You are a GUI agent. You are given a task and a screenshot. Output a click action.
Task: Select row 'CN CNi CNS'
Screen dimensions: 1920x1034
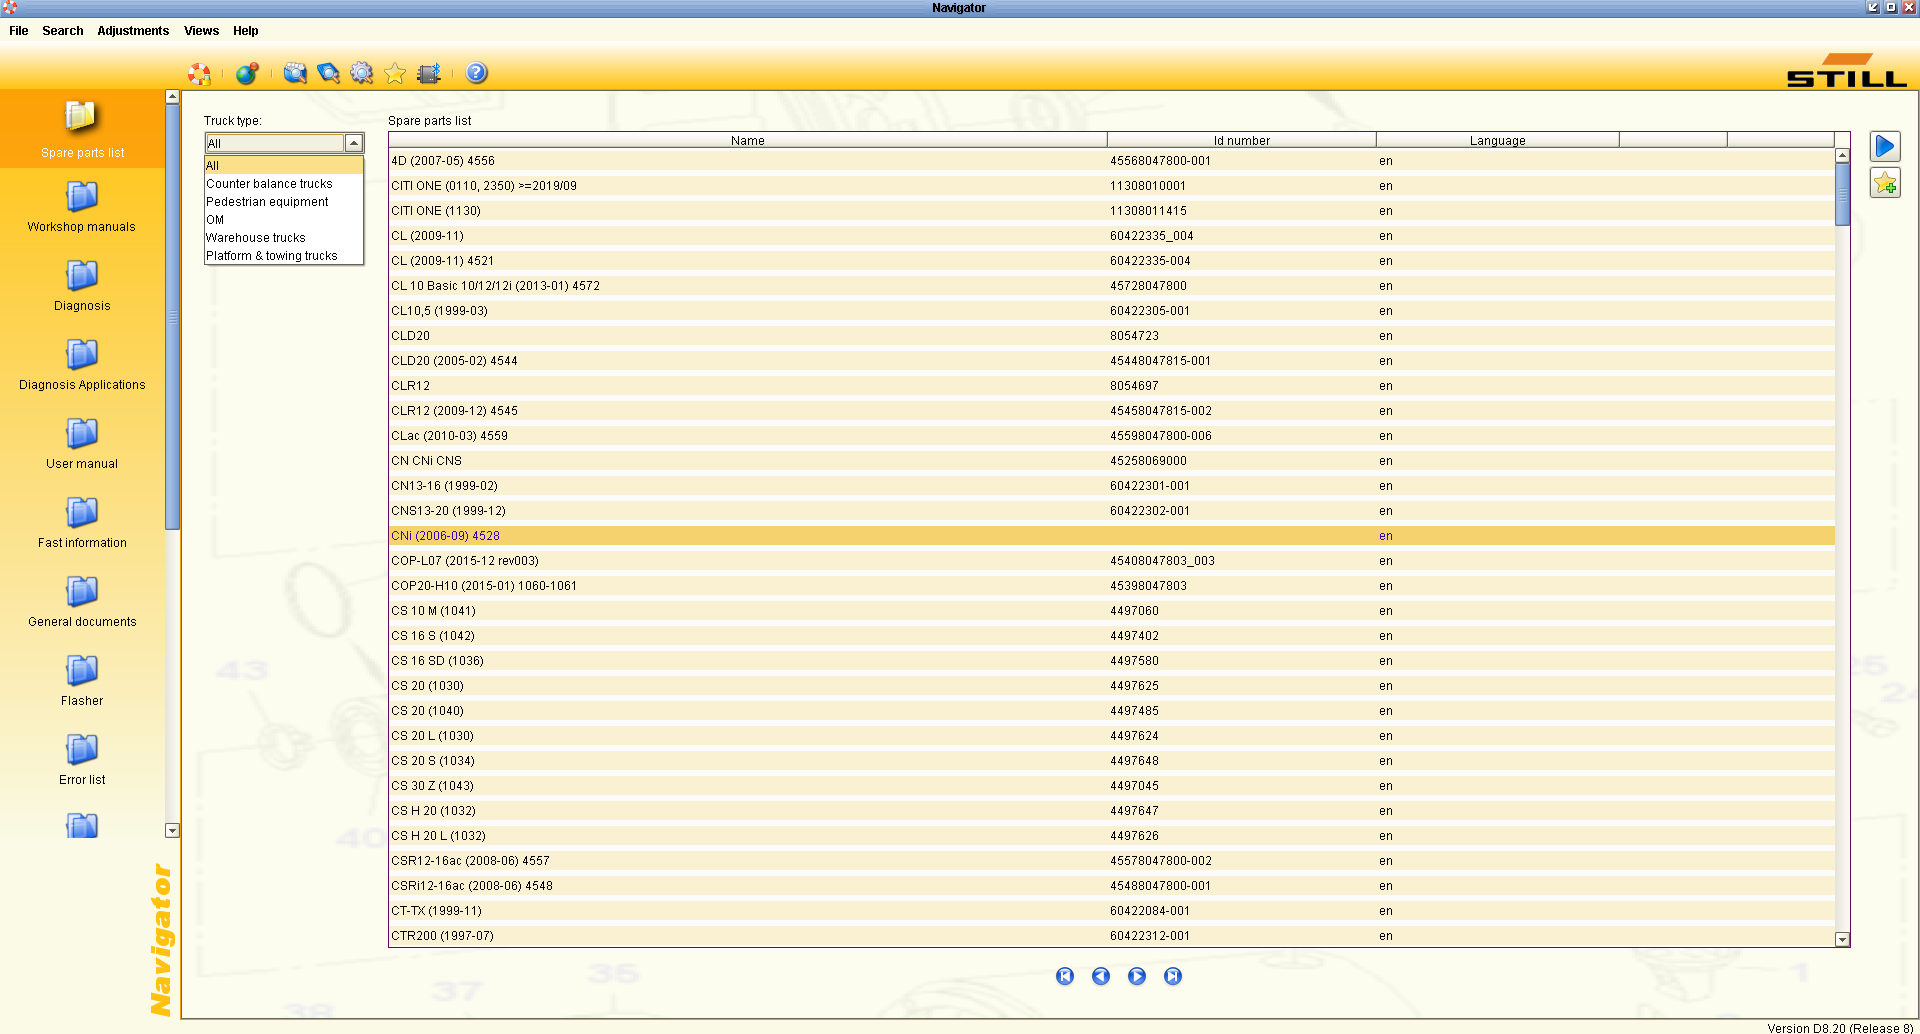point(1112,461)
